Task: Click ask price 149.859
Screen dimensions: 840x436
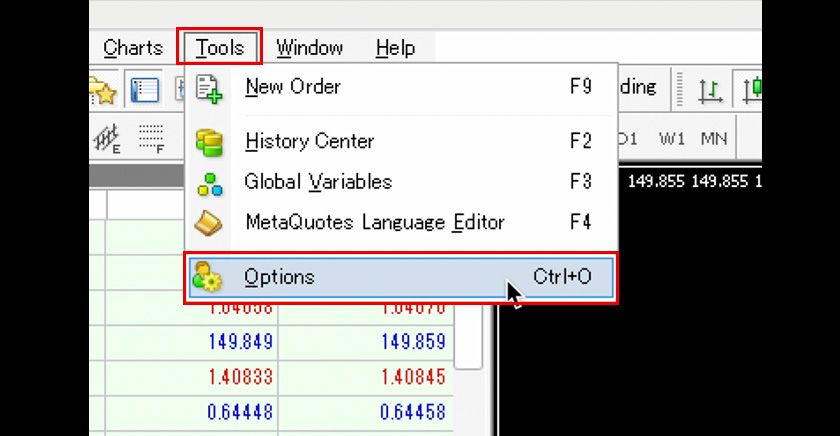Action: [413, 342]
